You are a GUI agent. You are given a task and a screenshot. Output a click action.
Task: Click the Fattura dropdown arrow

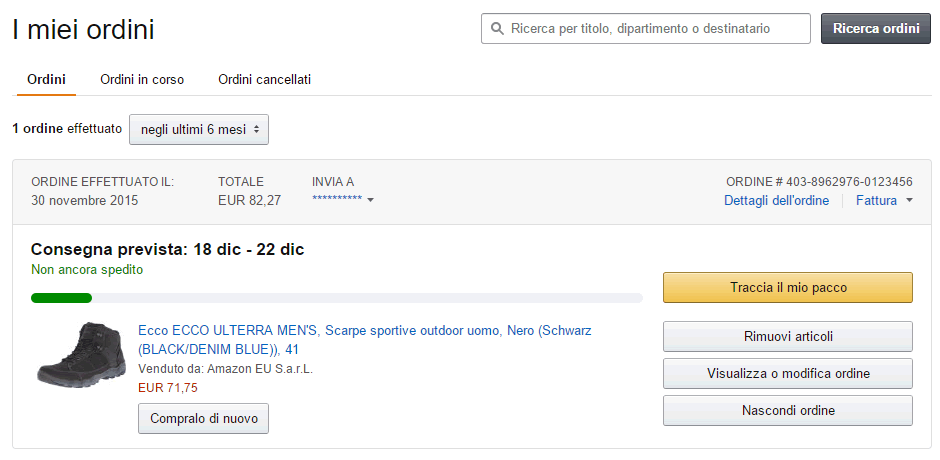coord(909,201)
